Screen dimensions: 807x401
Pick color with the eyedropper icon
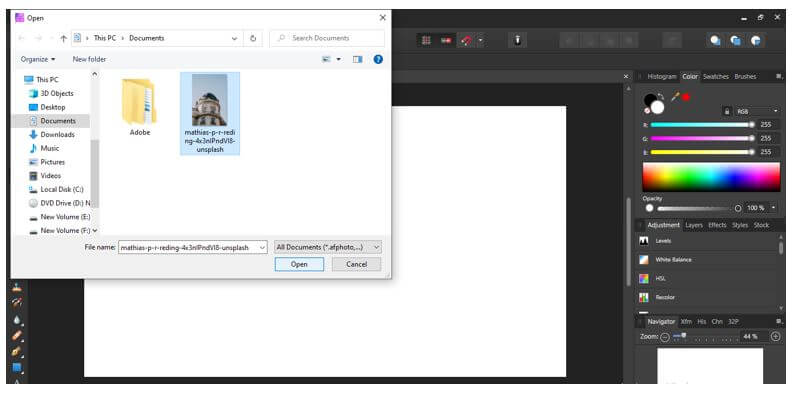[x=675, y=96]
